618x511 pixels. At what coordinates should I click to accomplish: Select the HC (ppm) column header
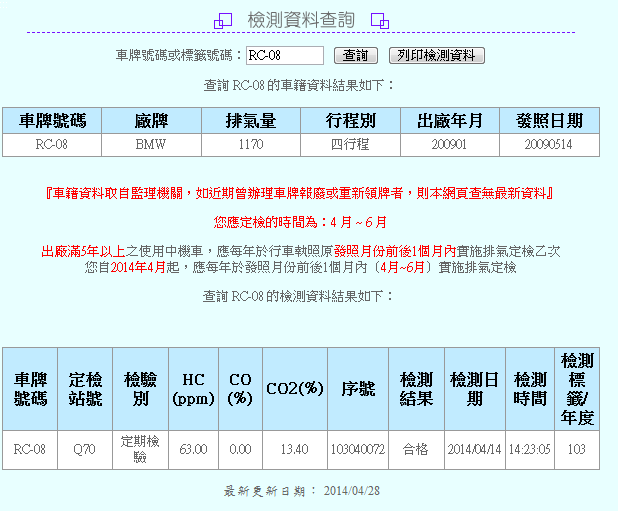pyautogui.click(x=193, y=389)
